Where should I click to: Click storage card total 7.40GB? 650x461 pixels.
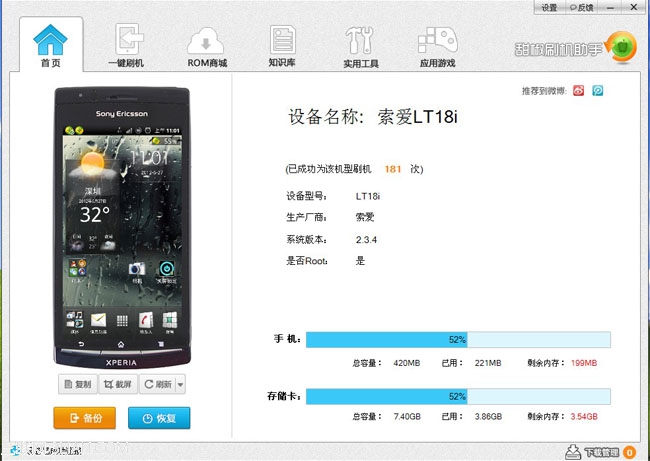pos(407,417)
